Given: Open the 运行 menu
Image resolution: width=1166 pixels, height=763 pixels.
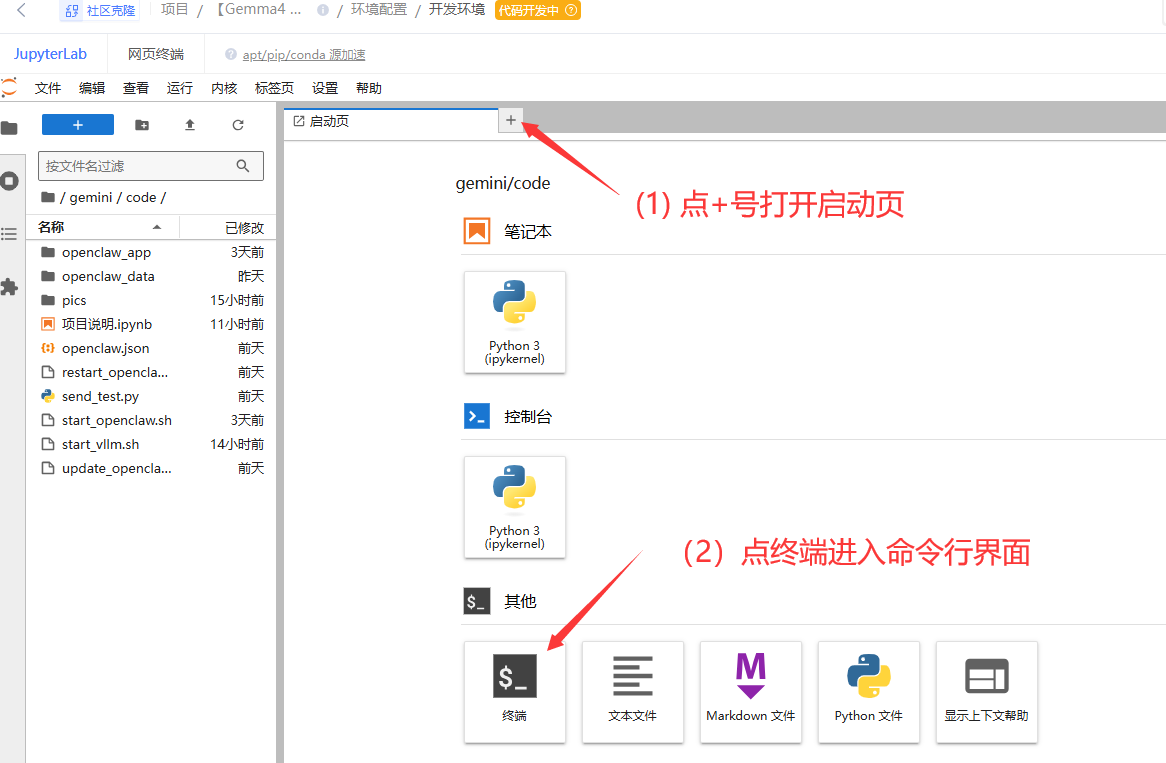Looking at the screenshot, I should point(179,88).
